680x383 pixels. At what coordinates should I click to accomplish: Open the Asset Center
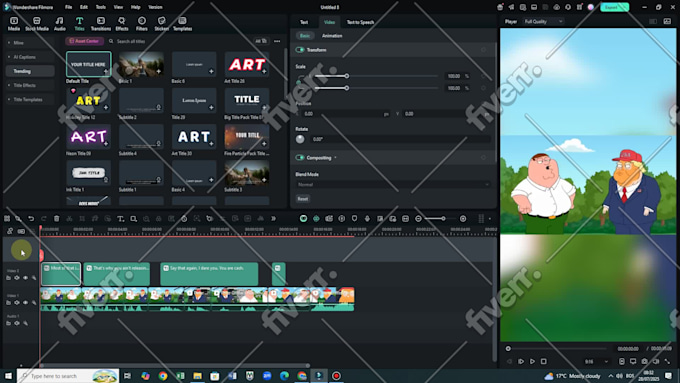[x=85, y=41]
